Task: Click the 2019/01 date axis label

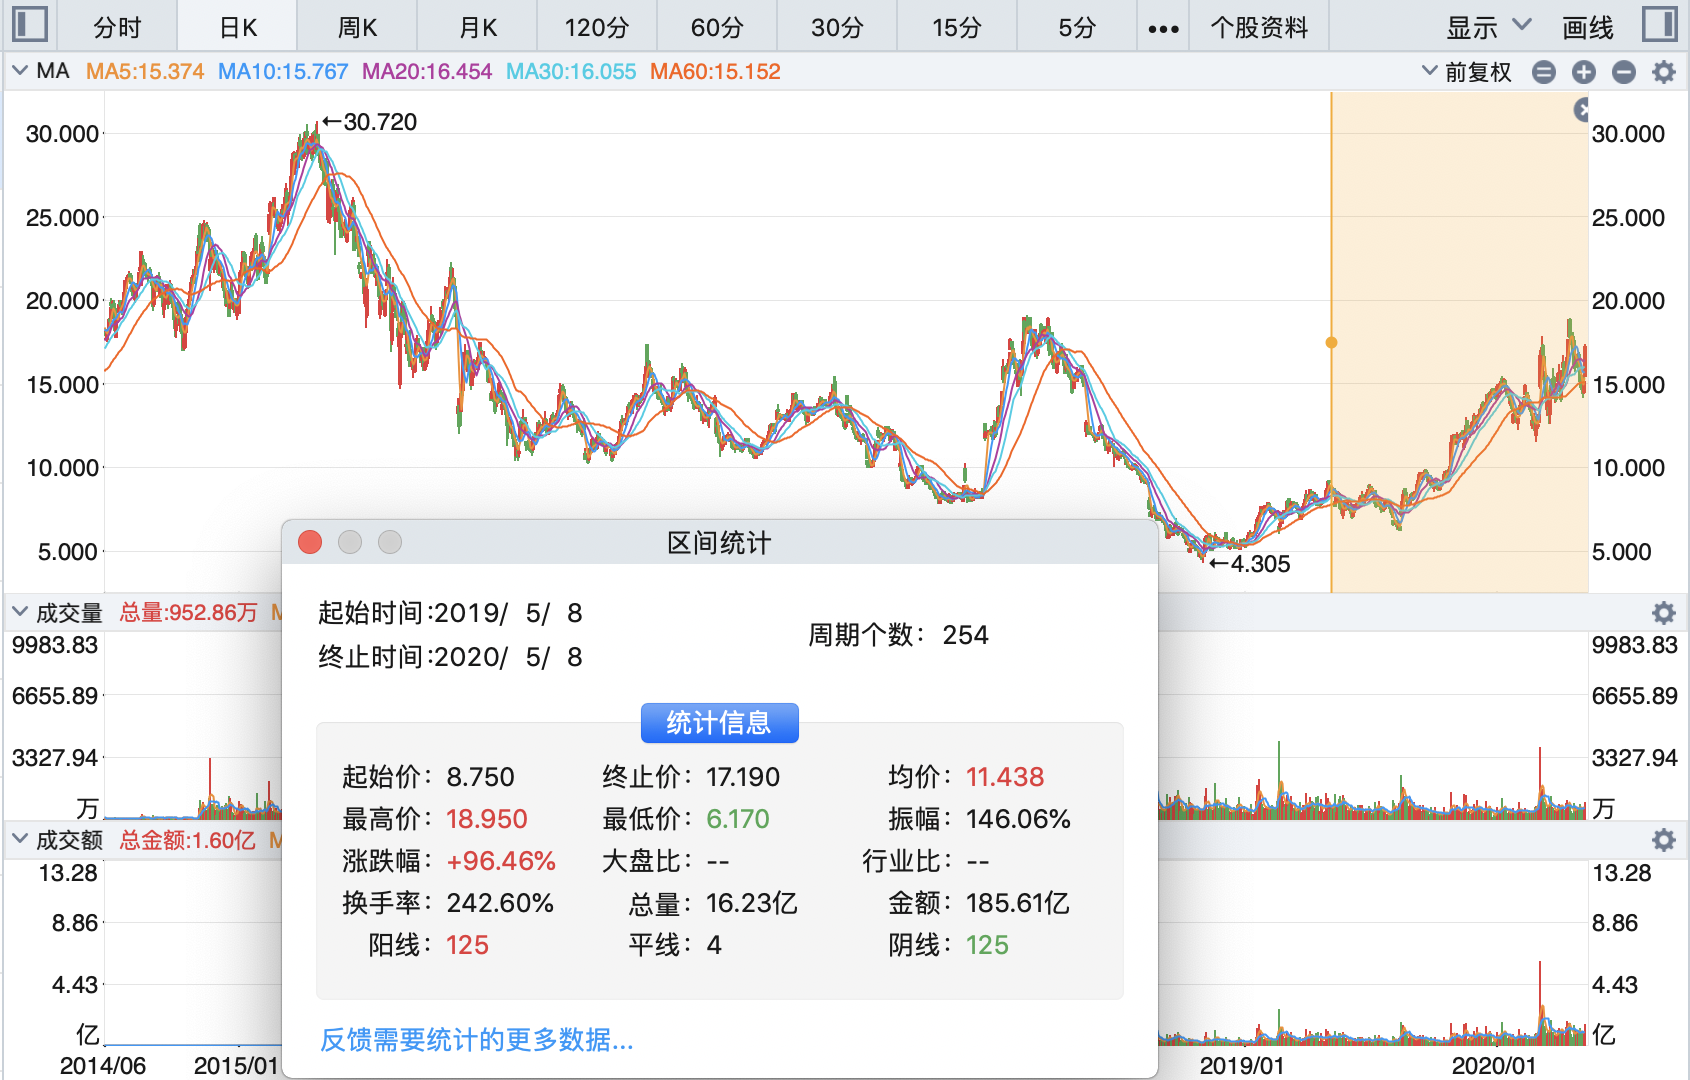Action: click(x=1241, y=1066)
